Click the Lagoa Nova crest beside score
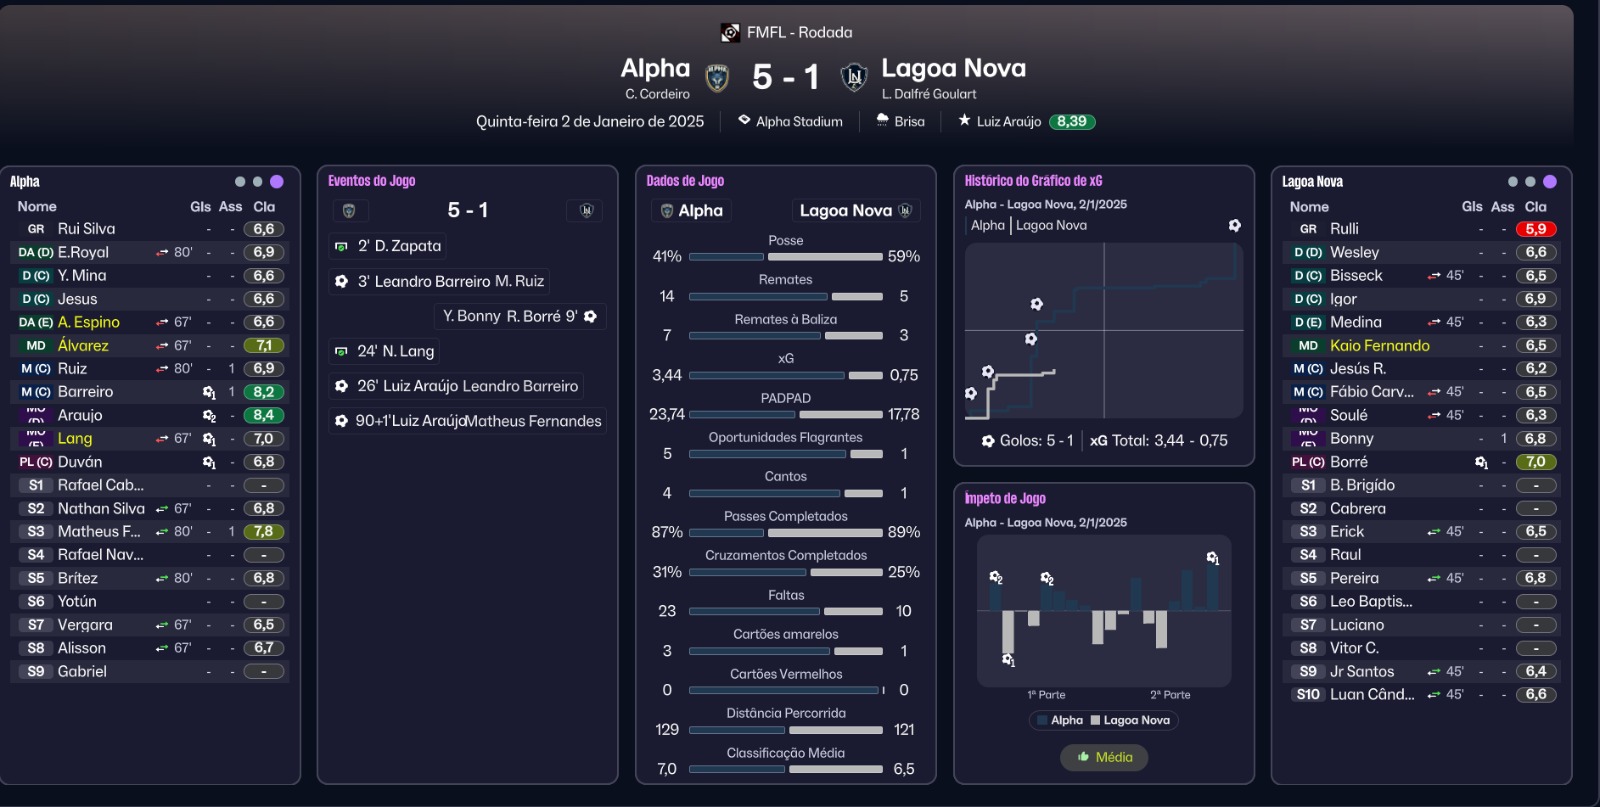The width and height of the screenshot is (1600, 807). (x=854, y=77)
